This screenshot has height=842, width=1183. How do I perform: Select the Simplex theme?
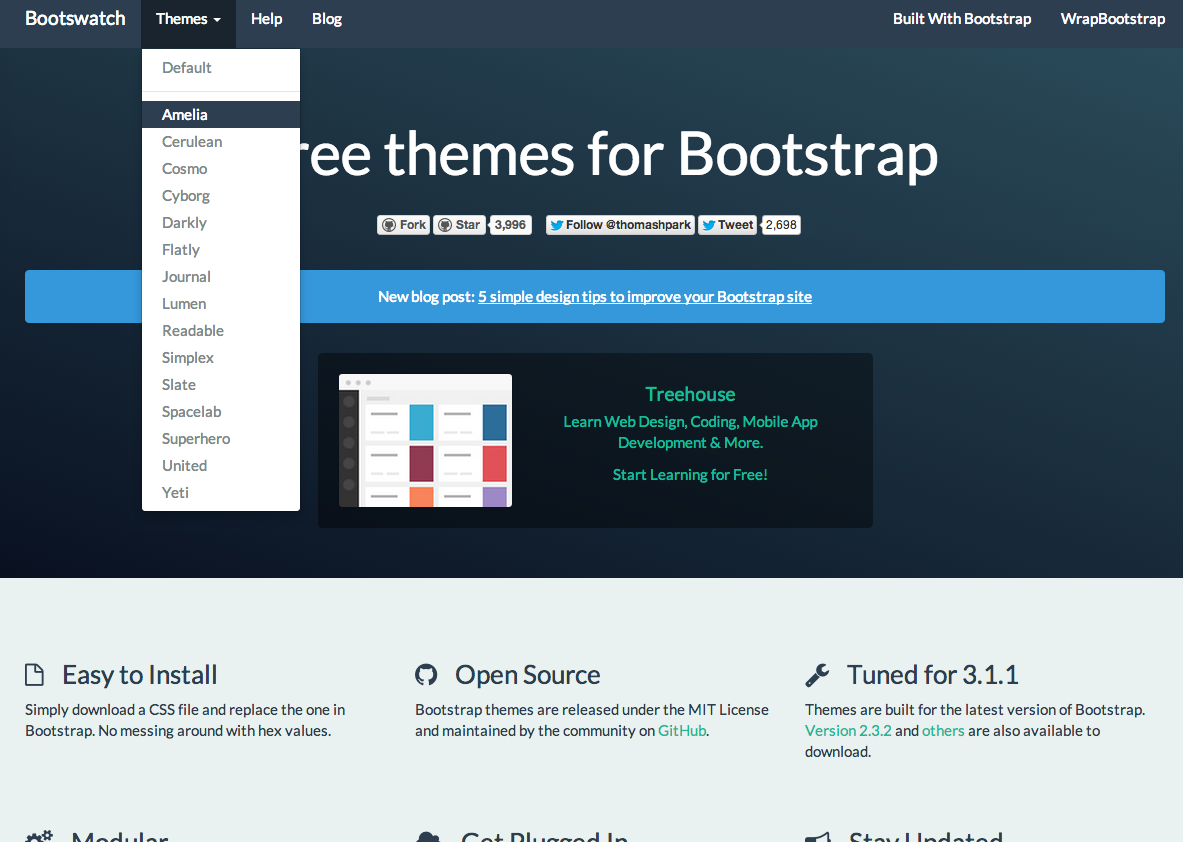point(221,358)
